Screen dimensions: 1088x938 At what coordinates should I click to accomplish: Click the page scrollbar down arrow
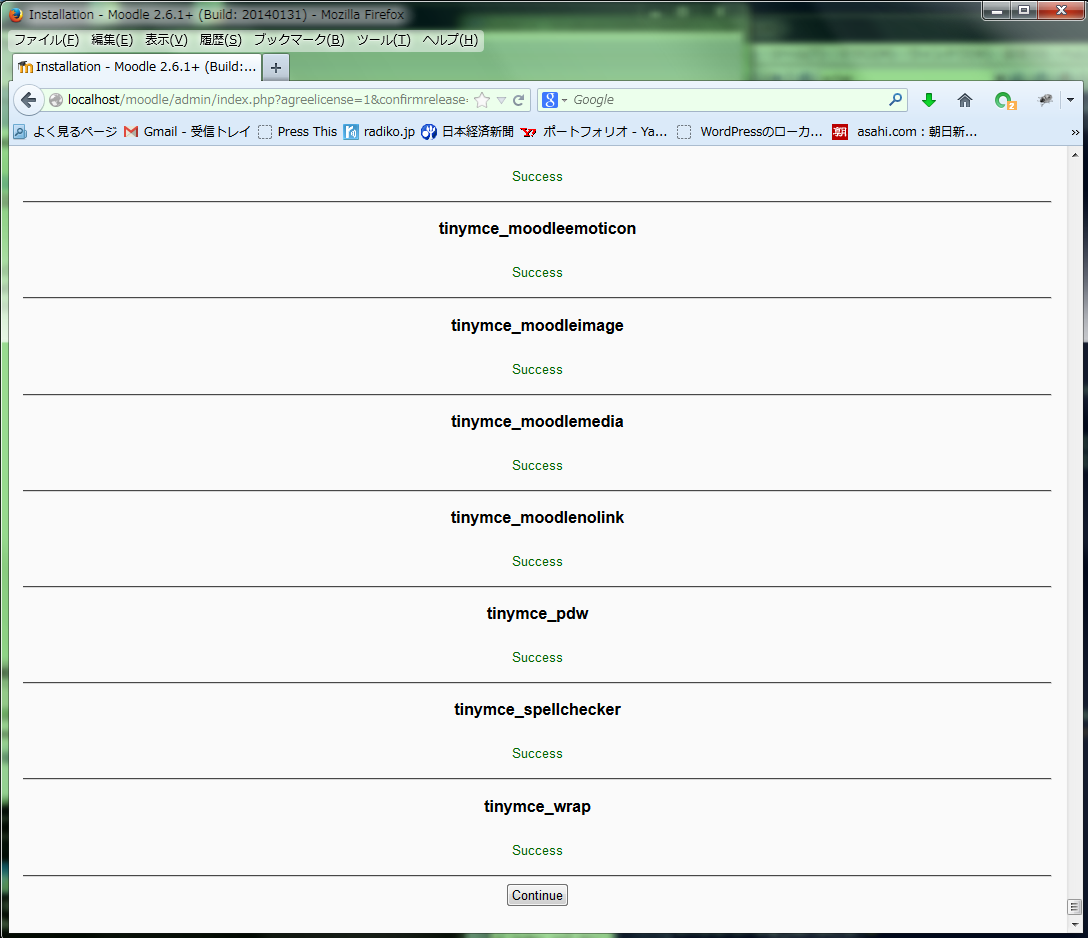click(1075, 922)
